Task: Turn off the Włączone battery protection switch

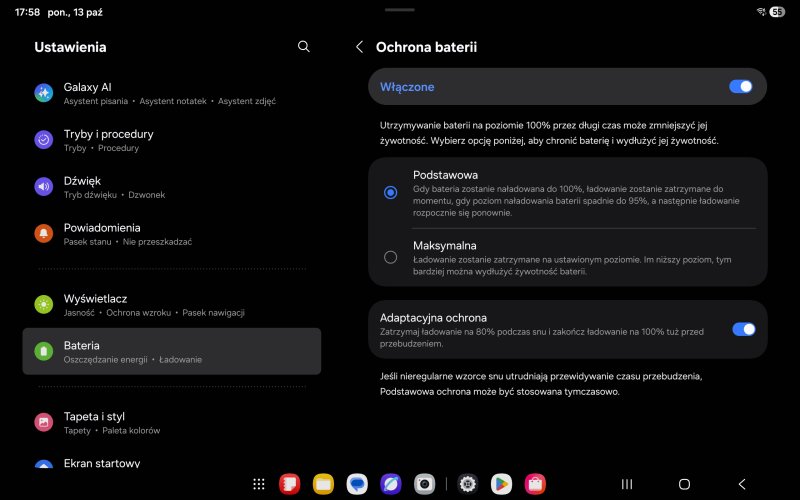Action: click(740, 87)
